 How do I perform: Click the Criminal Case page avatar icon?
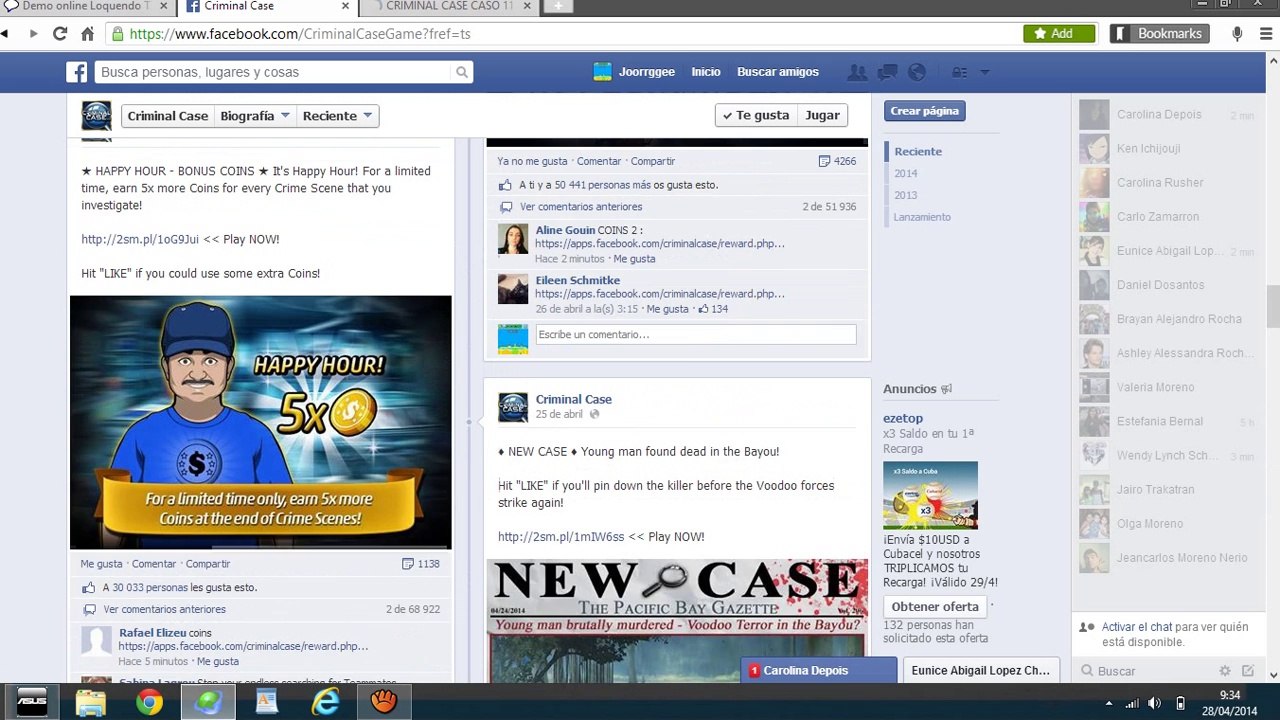tap(96, 116)
